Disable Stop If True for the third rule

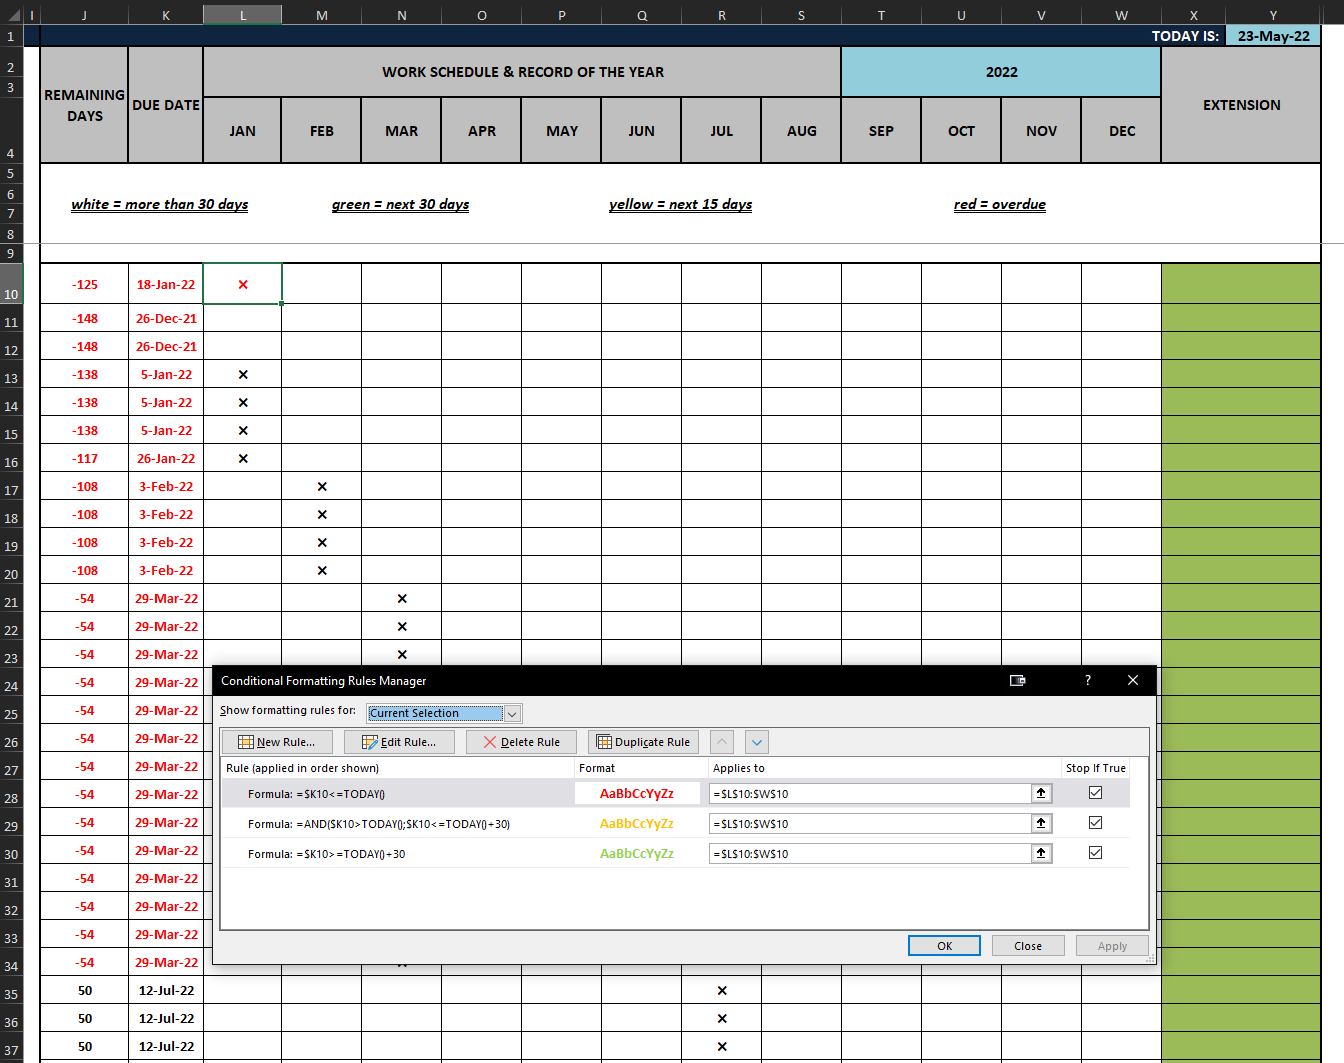pos(1095,852)
